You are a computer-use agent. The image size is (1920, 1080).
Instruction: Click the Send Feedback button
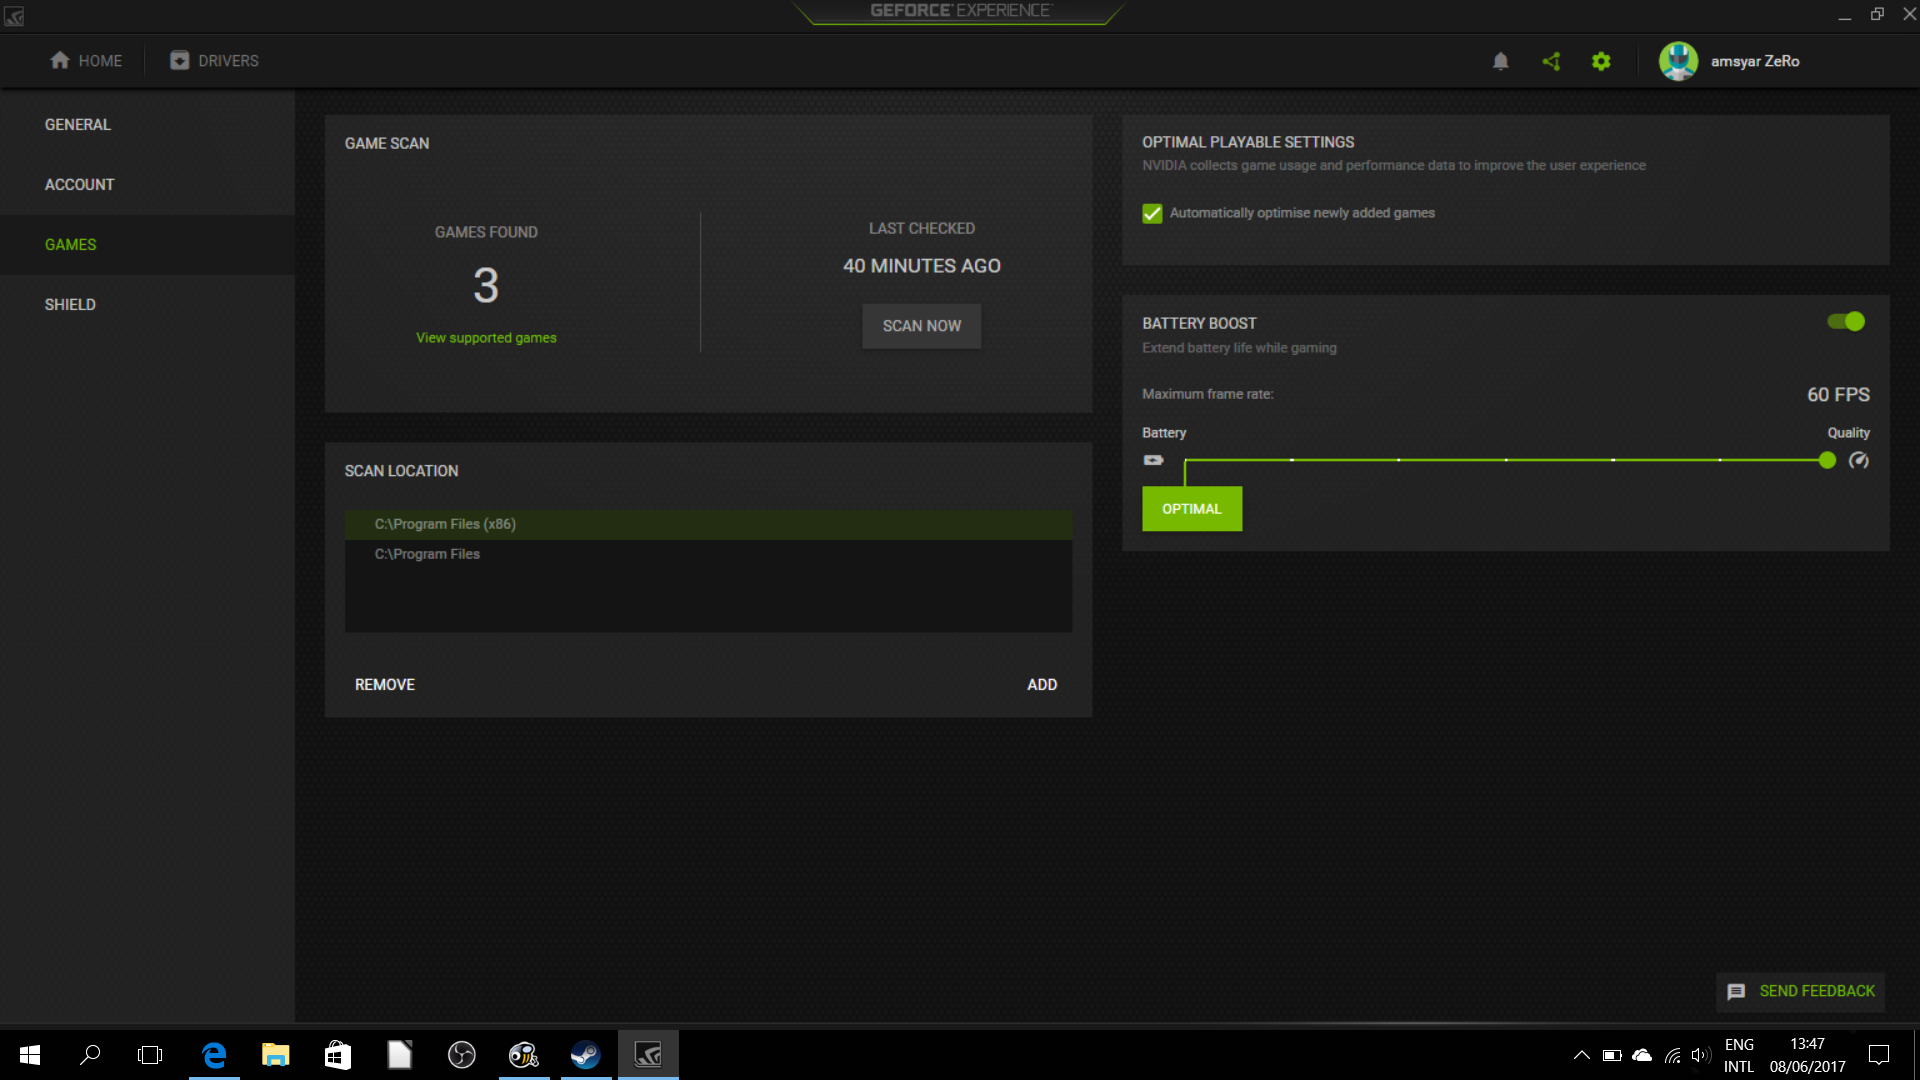click(1801, 991)
